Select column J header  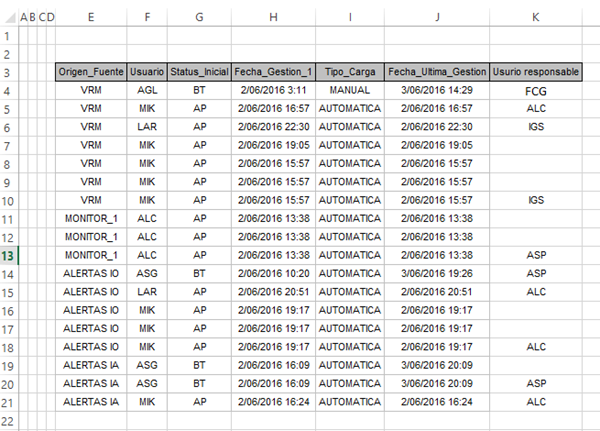(437, 17)
